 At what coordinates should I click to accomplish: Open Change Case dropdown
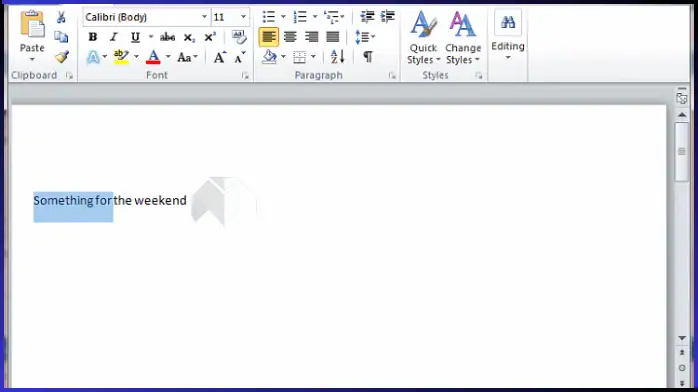coord(187,57)
